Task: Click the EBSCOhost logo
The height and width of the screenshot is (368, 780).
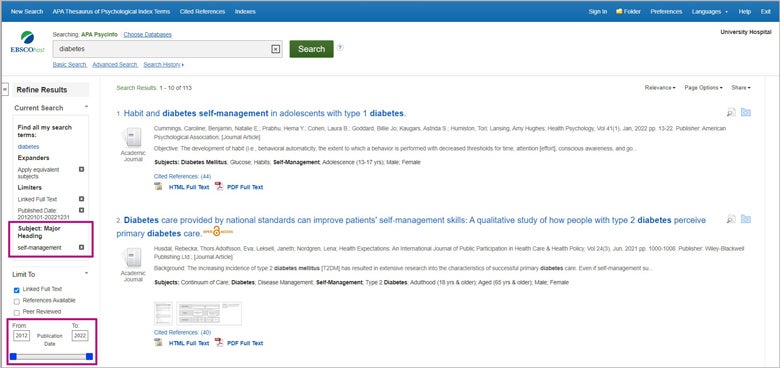Action: (x=27, y=43)
